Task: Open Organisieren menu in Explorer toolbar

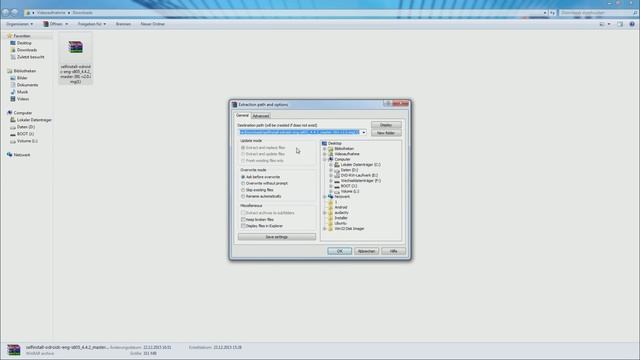Action: (x=20, y=24)
